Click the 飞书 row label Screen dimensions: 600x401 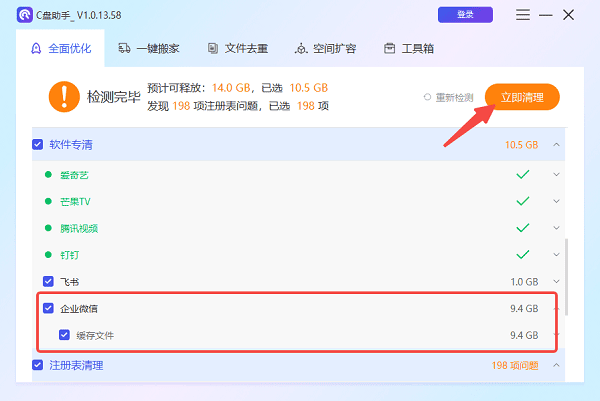click(x=70, y=282)
